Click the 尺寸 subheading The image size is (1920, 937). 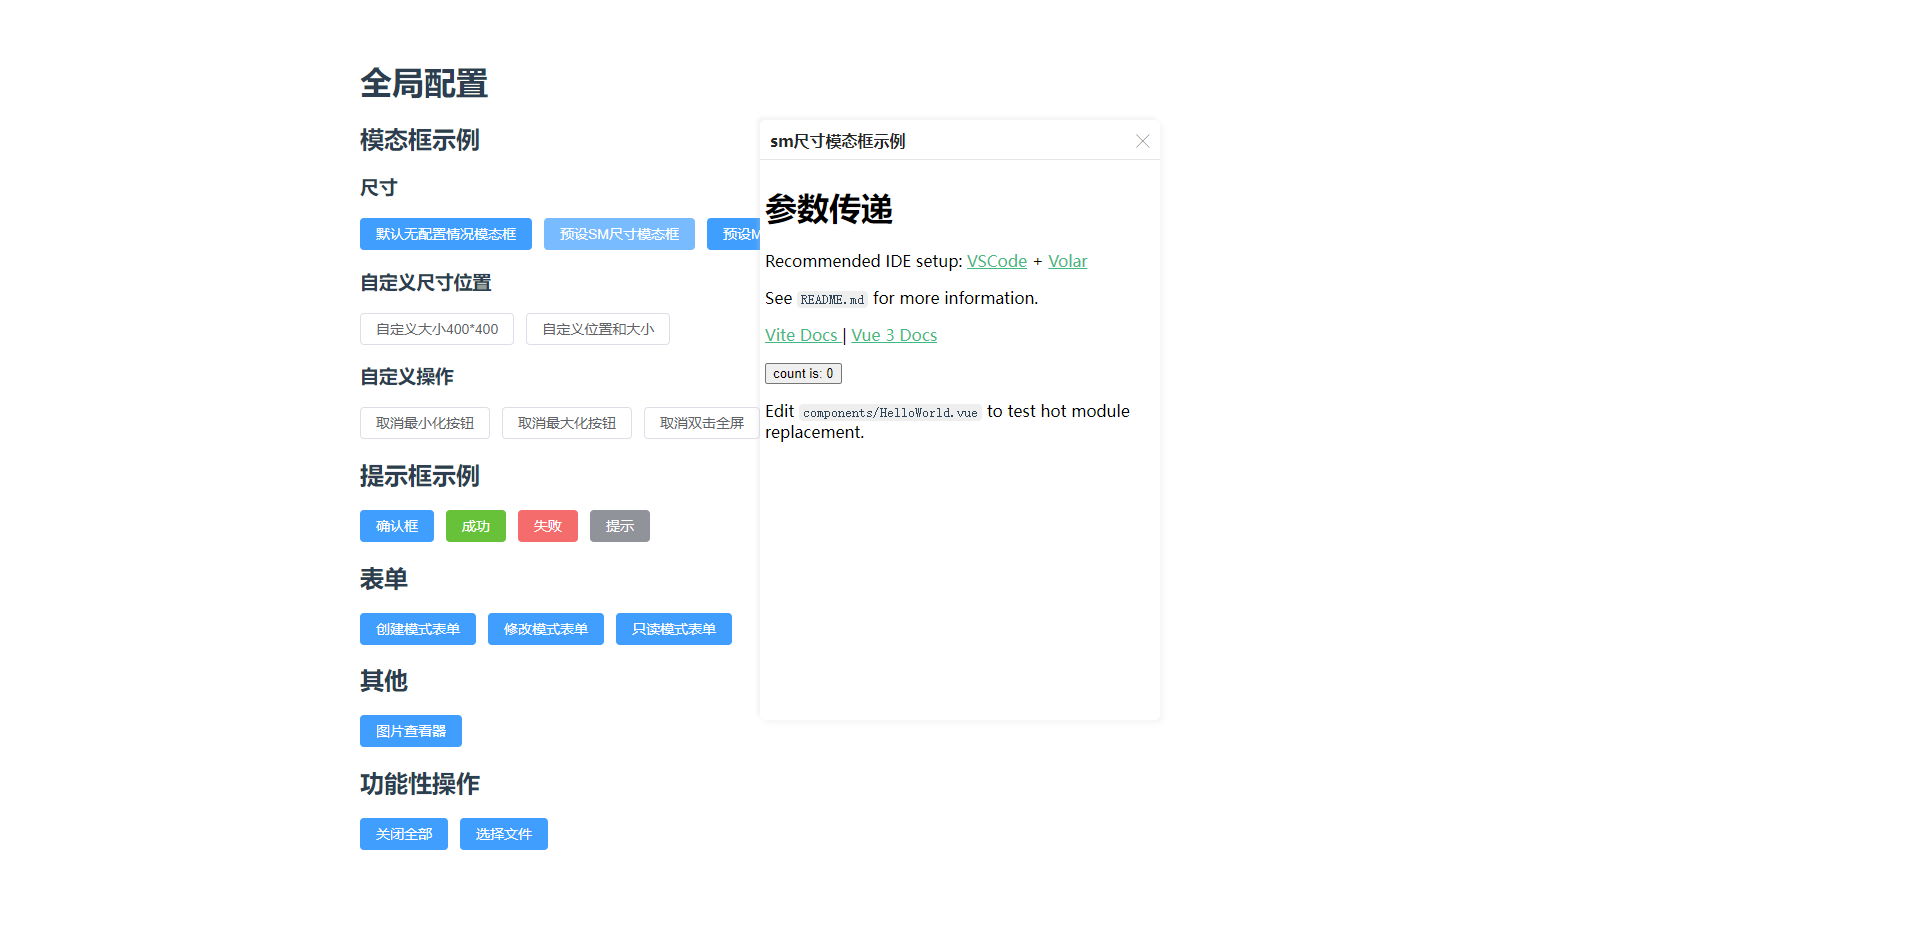pos(379,188)
